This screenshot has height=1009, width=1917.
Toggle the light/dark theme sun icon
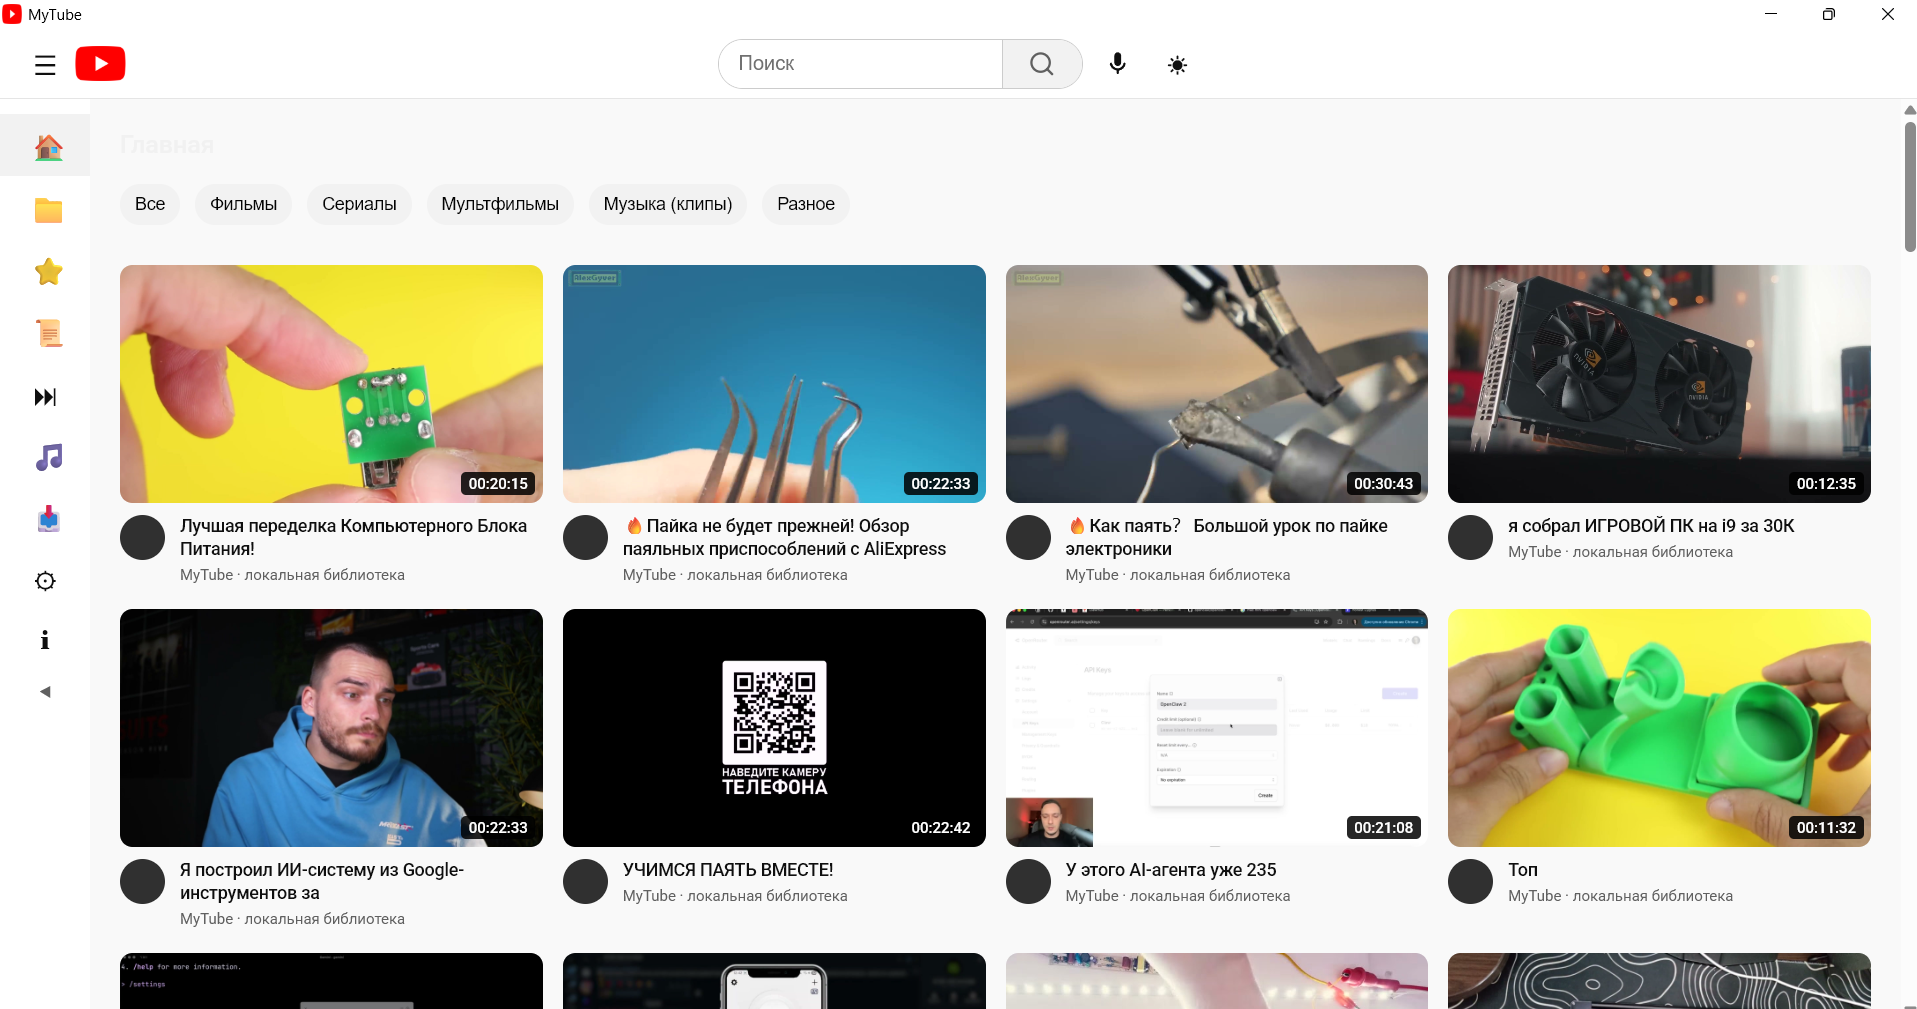1178,65
